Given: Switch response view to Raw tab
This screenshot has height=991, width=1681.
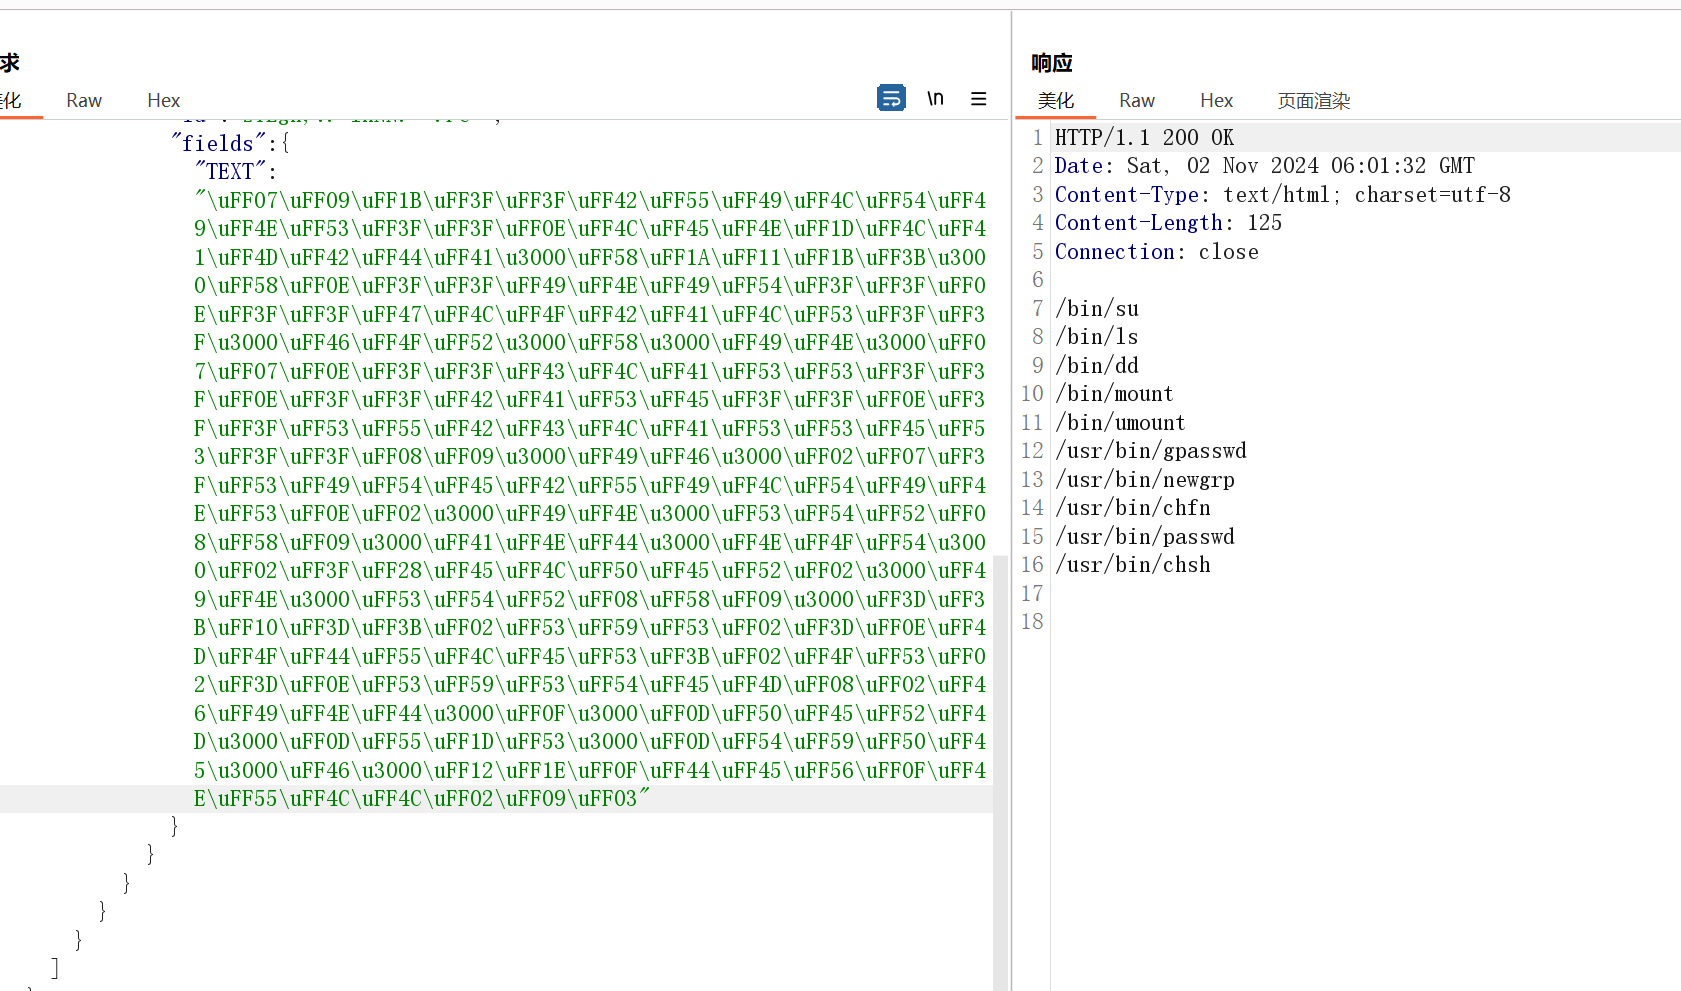Looking at the screenshot, I should [x=1137, y=100].
